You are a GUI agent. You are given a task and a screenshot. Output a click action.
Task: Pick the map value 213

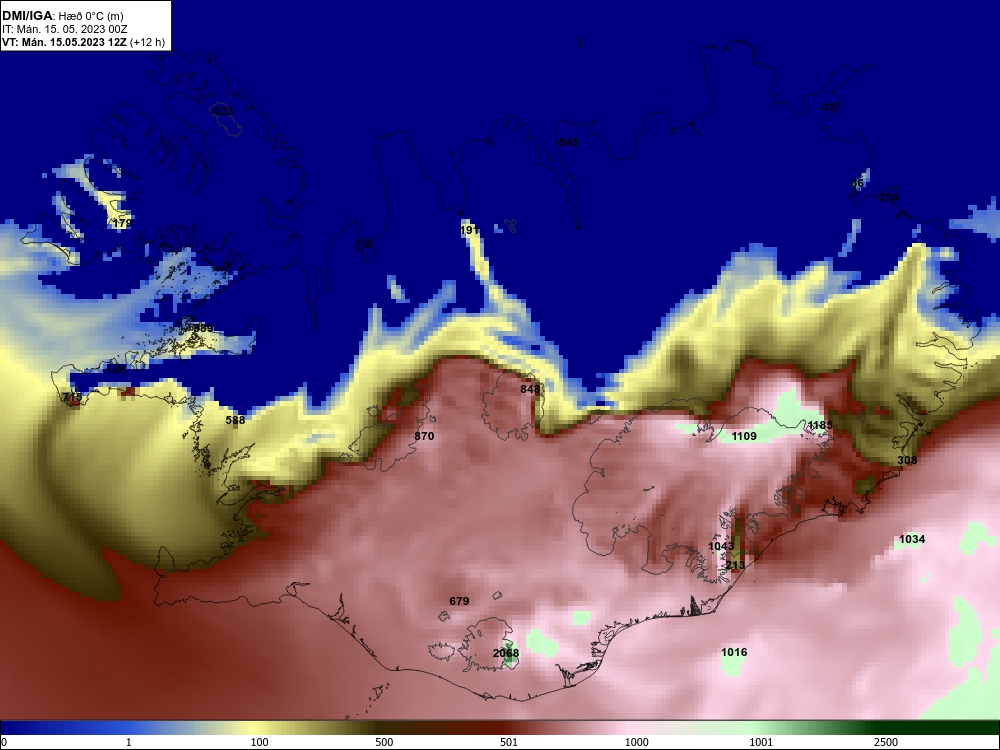click(735, 565)
